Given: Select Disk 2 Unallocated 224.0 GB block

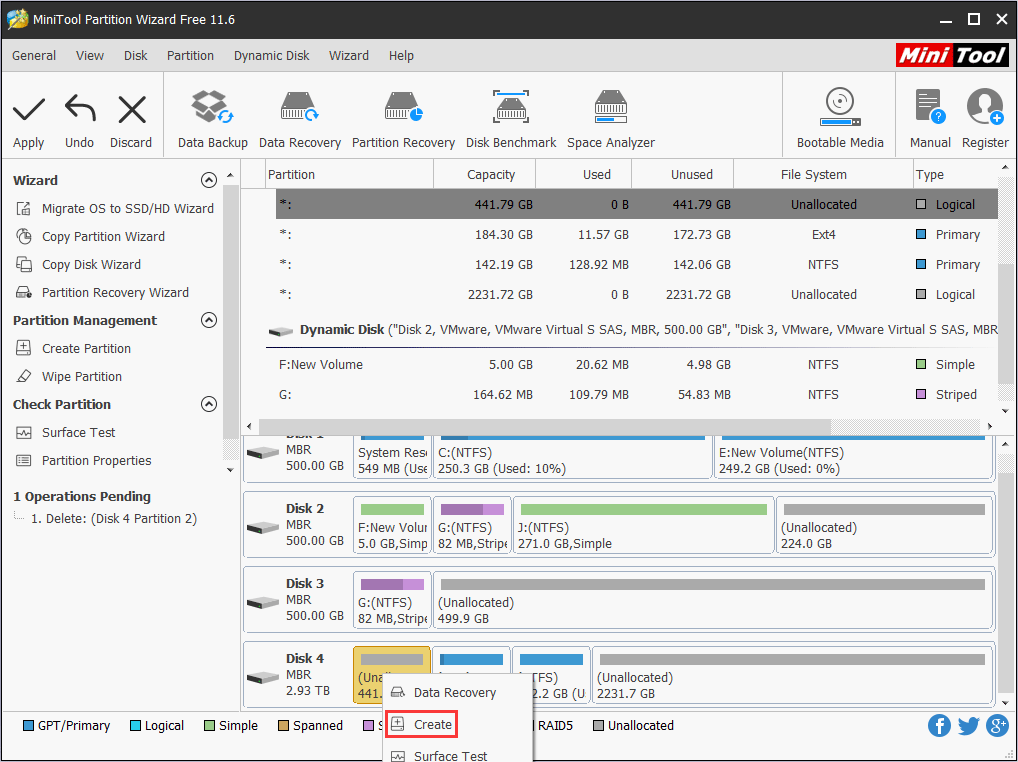Looking at the screenshot, I should (884, 524).
